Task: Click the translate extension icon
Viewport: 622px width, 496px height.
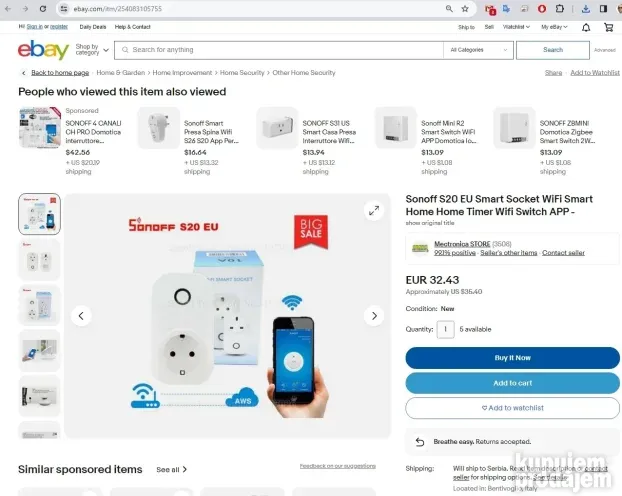Action: pyautogui.click(x=507, y=9)
